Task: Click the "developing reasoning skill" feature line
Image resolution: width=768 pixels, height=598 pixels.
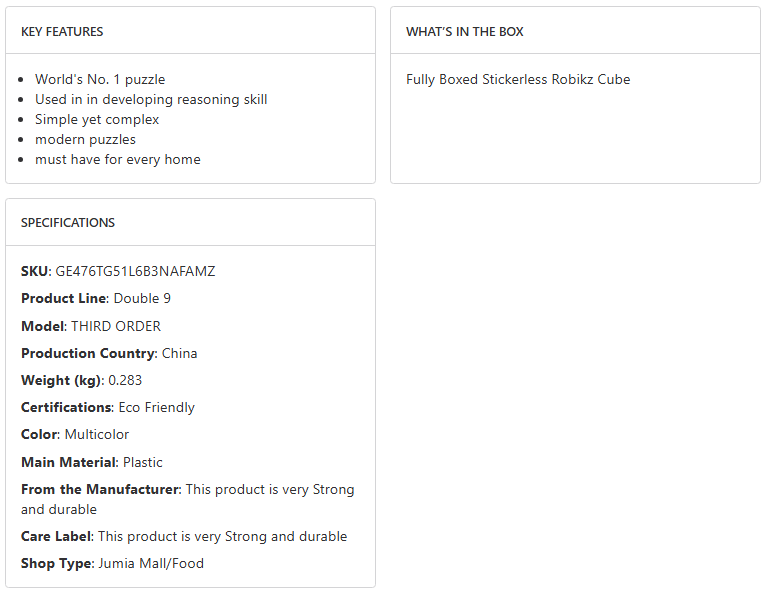Action: (151, 100)
